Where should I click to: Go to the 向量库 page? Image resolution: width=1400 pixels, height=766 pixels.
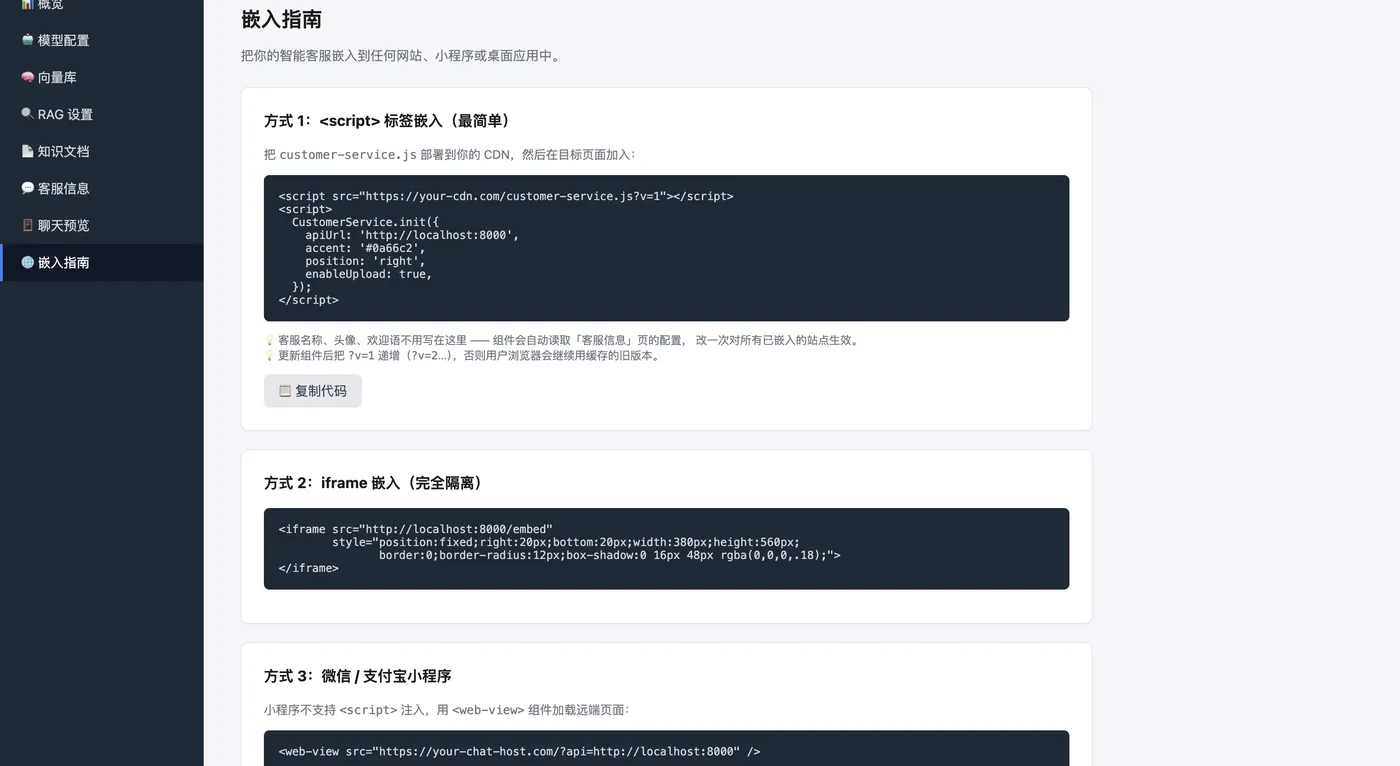101,77
